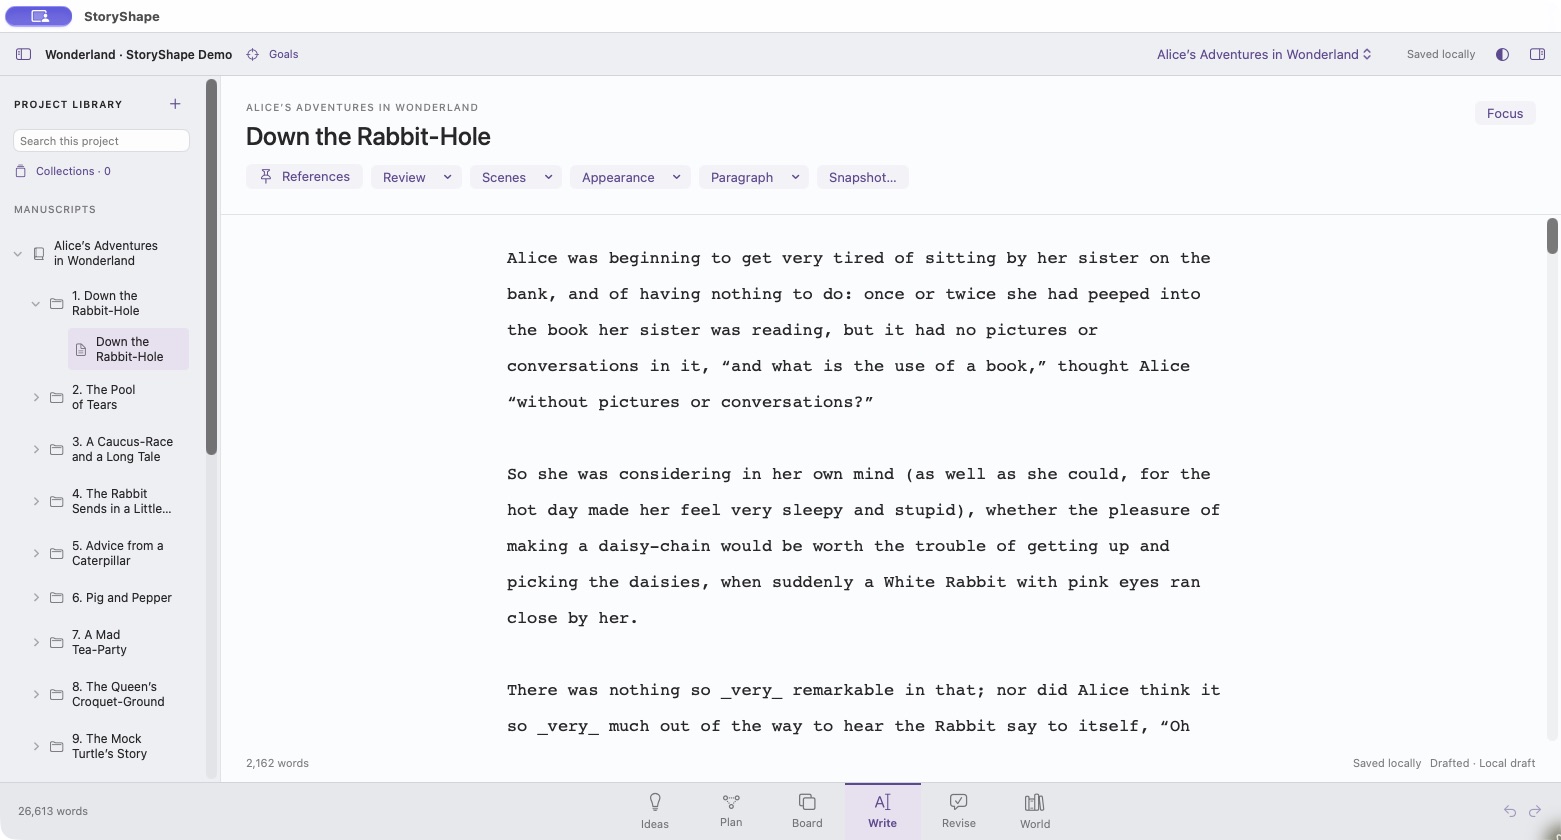Open the Paragraph dropdown menu
Viewport: 1561px width, 840px height.
click(x=754, y=177)
